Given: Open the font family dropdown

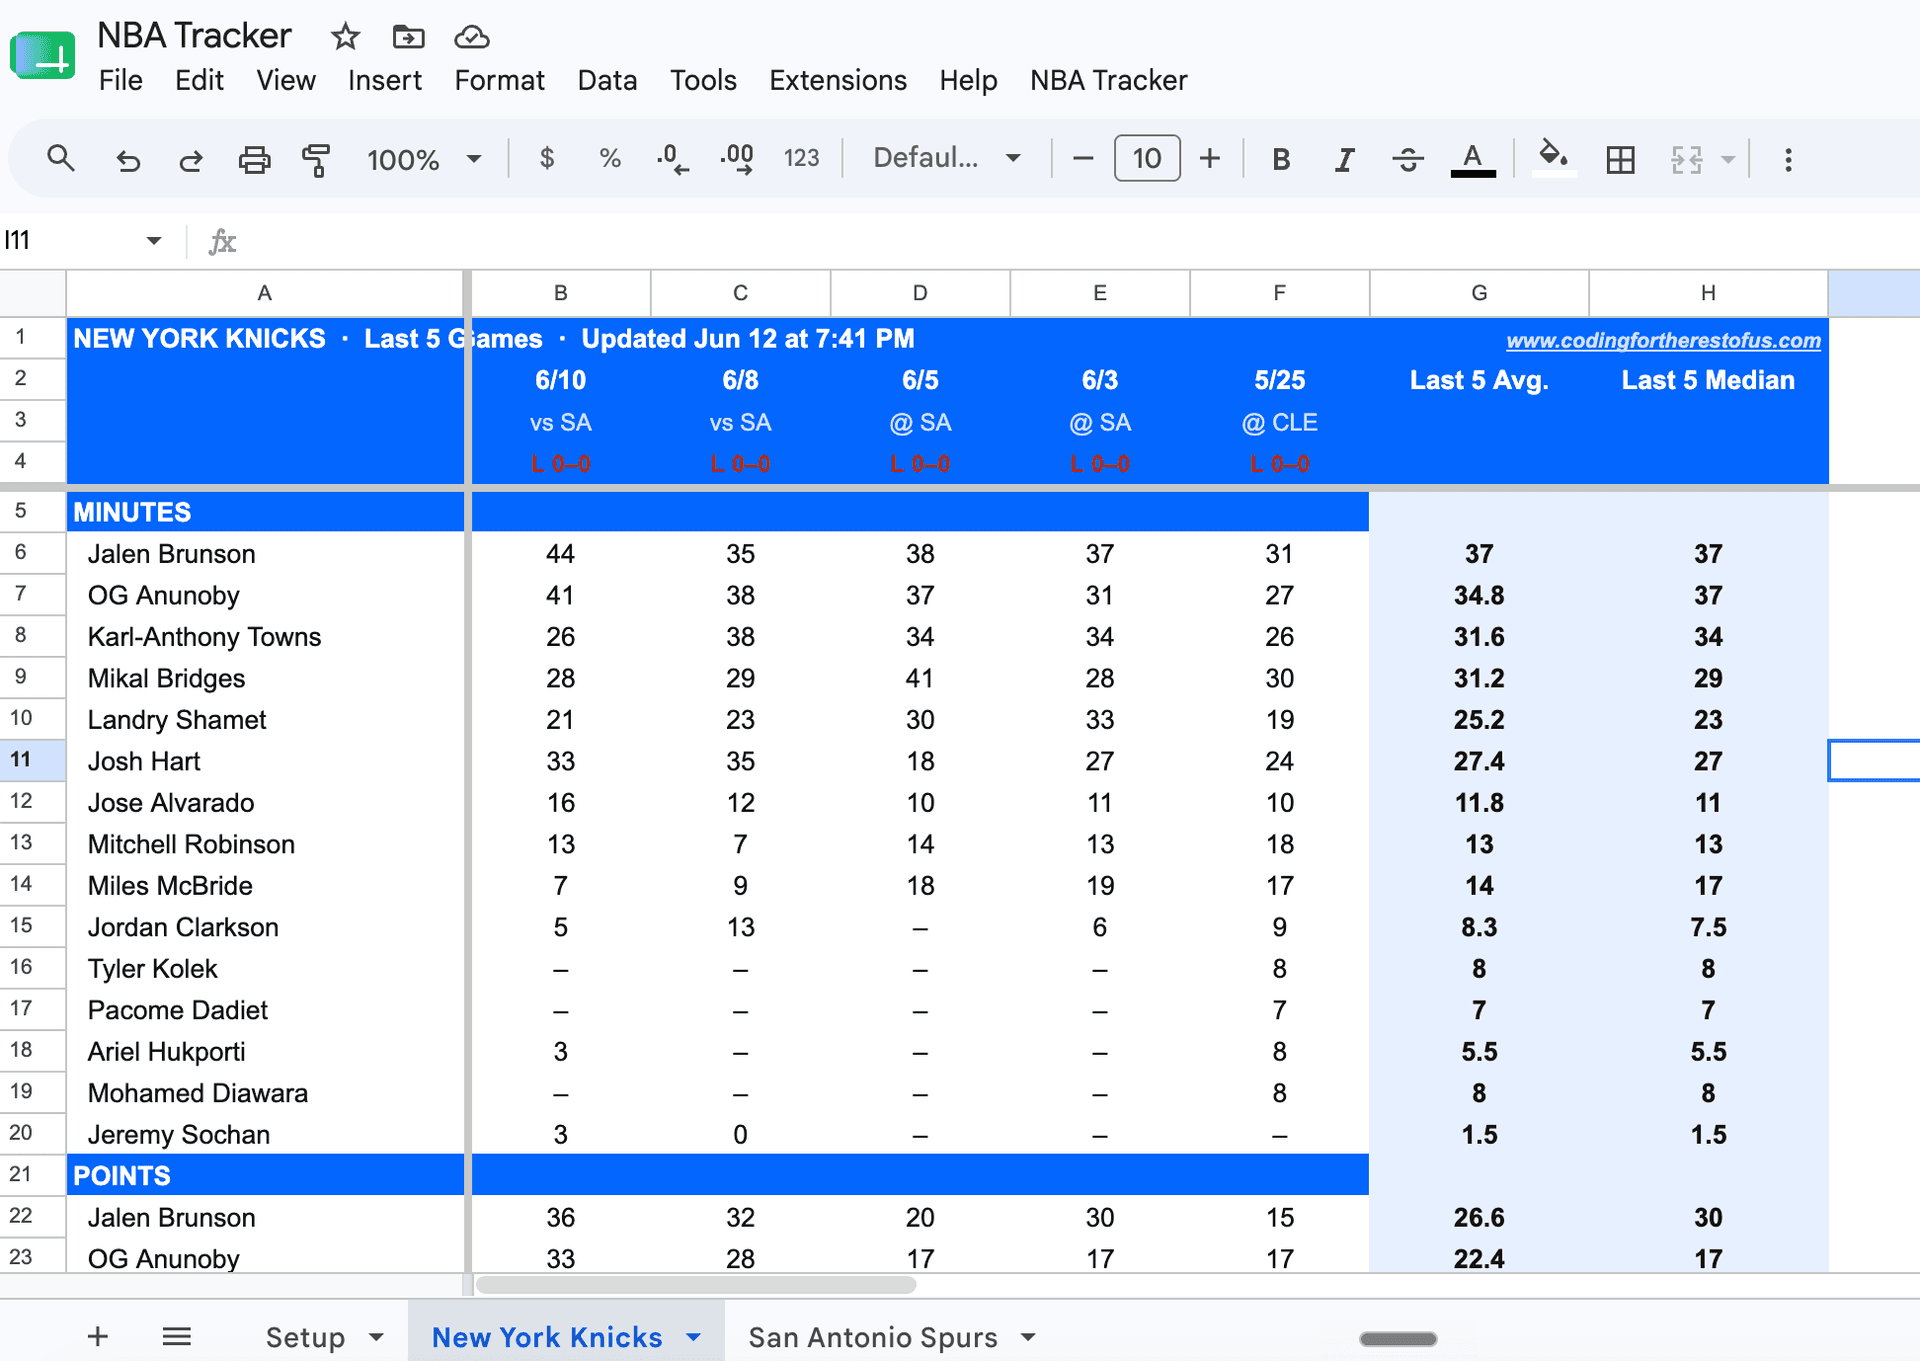Looking at the screenshot, I should (946, 158).
